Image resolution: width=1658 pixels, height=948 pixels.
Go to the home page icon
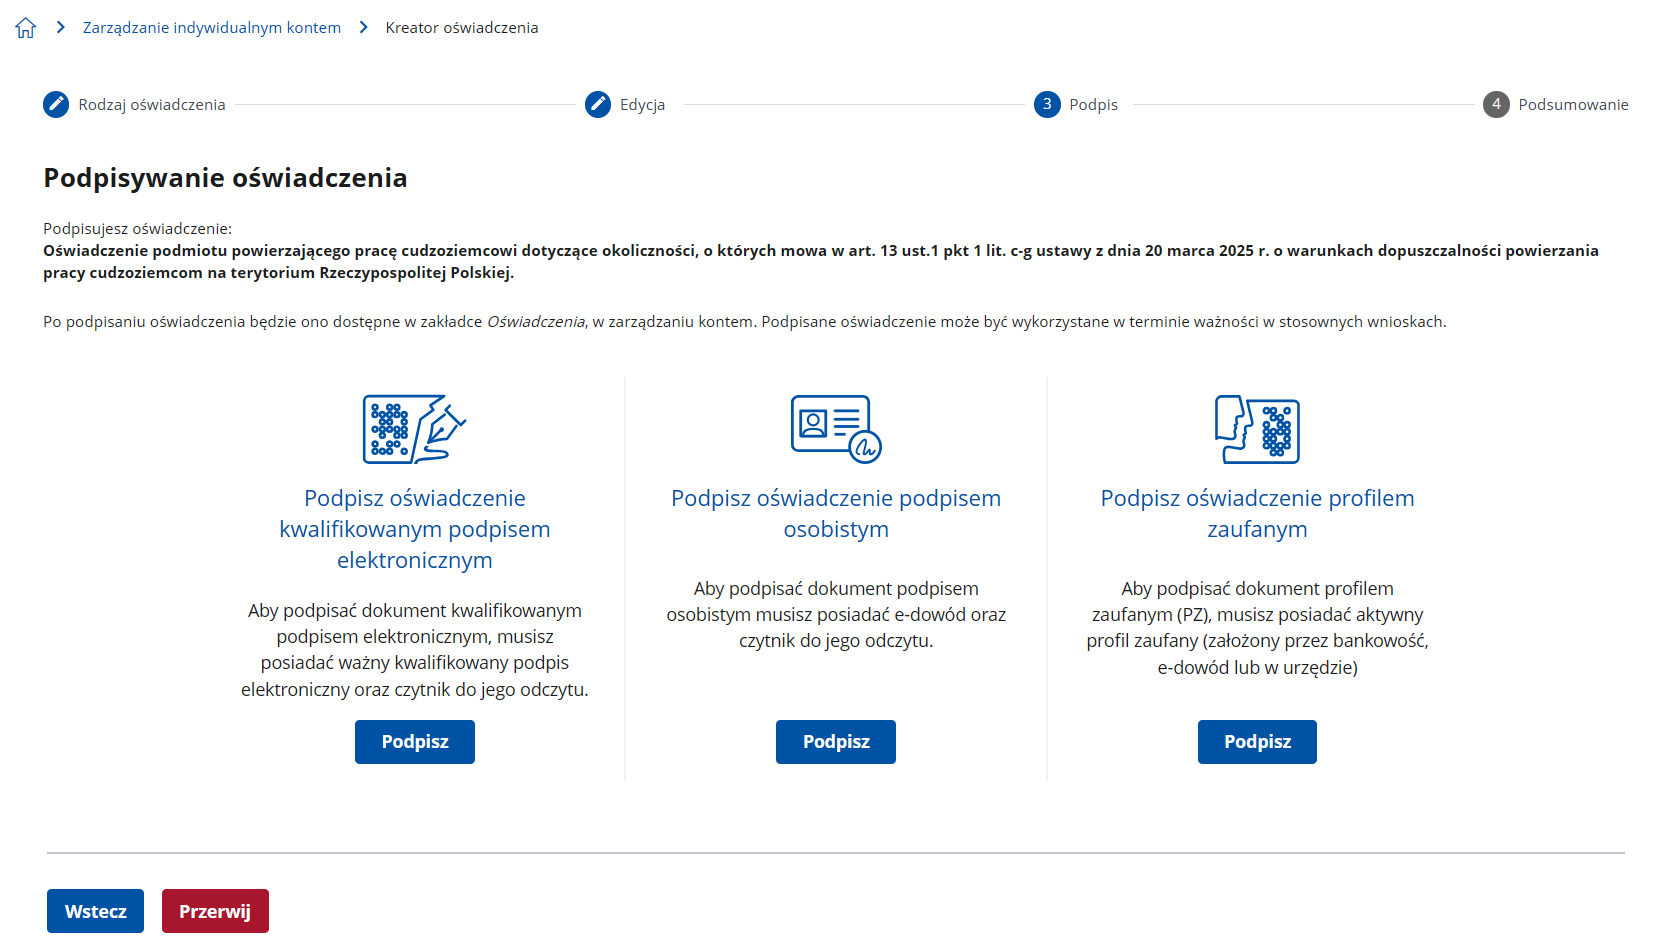[x=26, y=28]
